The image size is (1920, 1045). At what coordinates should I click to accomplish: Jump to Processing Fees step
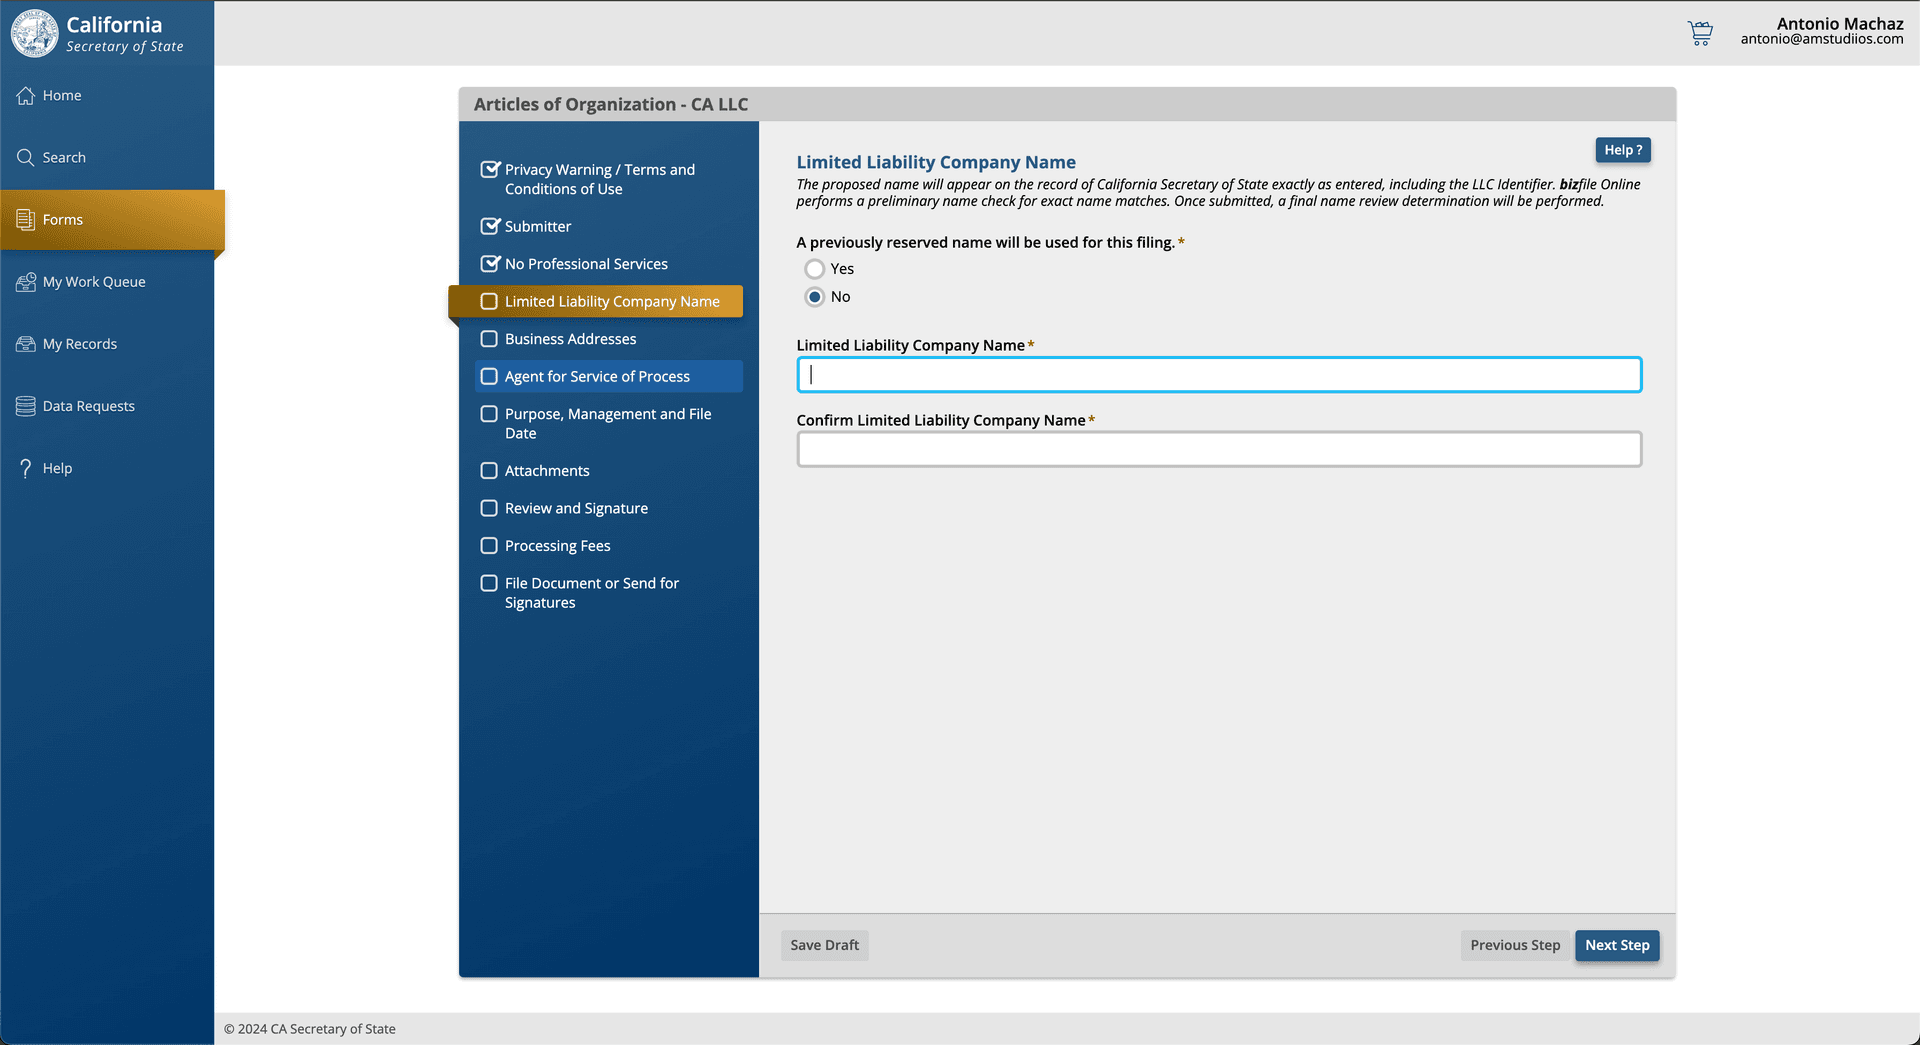coord(557,546)
